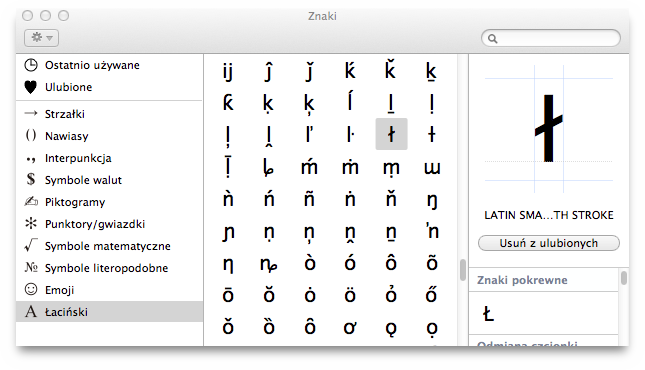Open the Nawiasy parentheses category icon
Viewport: 645px width, 370px height.
pyautogui.click(x=31, y=135)
